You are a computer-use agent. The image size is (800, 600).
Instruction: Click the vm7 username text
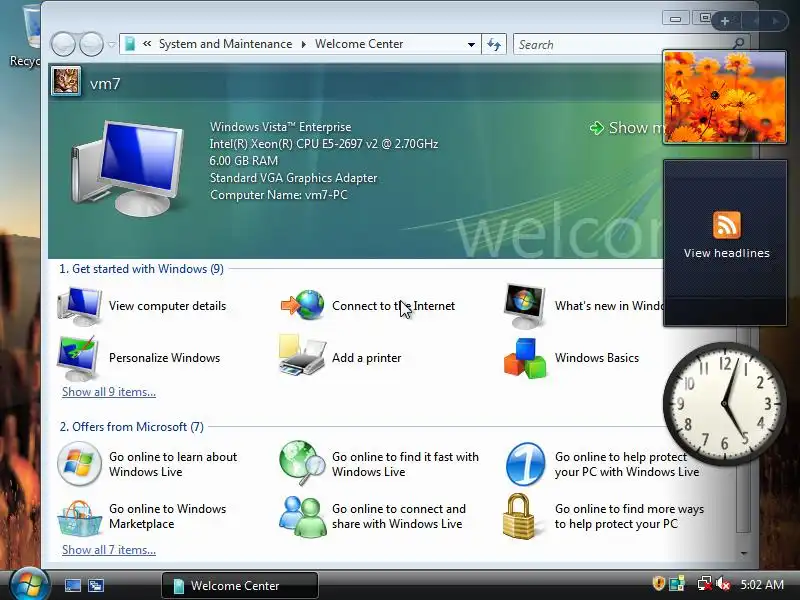(105, 83)
